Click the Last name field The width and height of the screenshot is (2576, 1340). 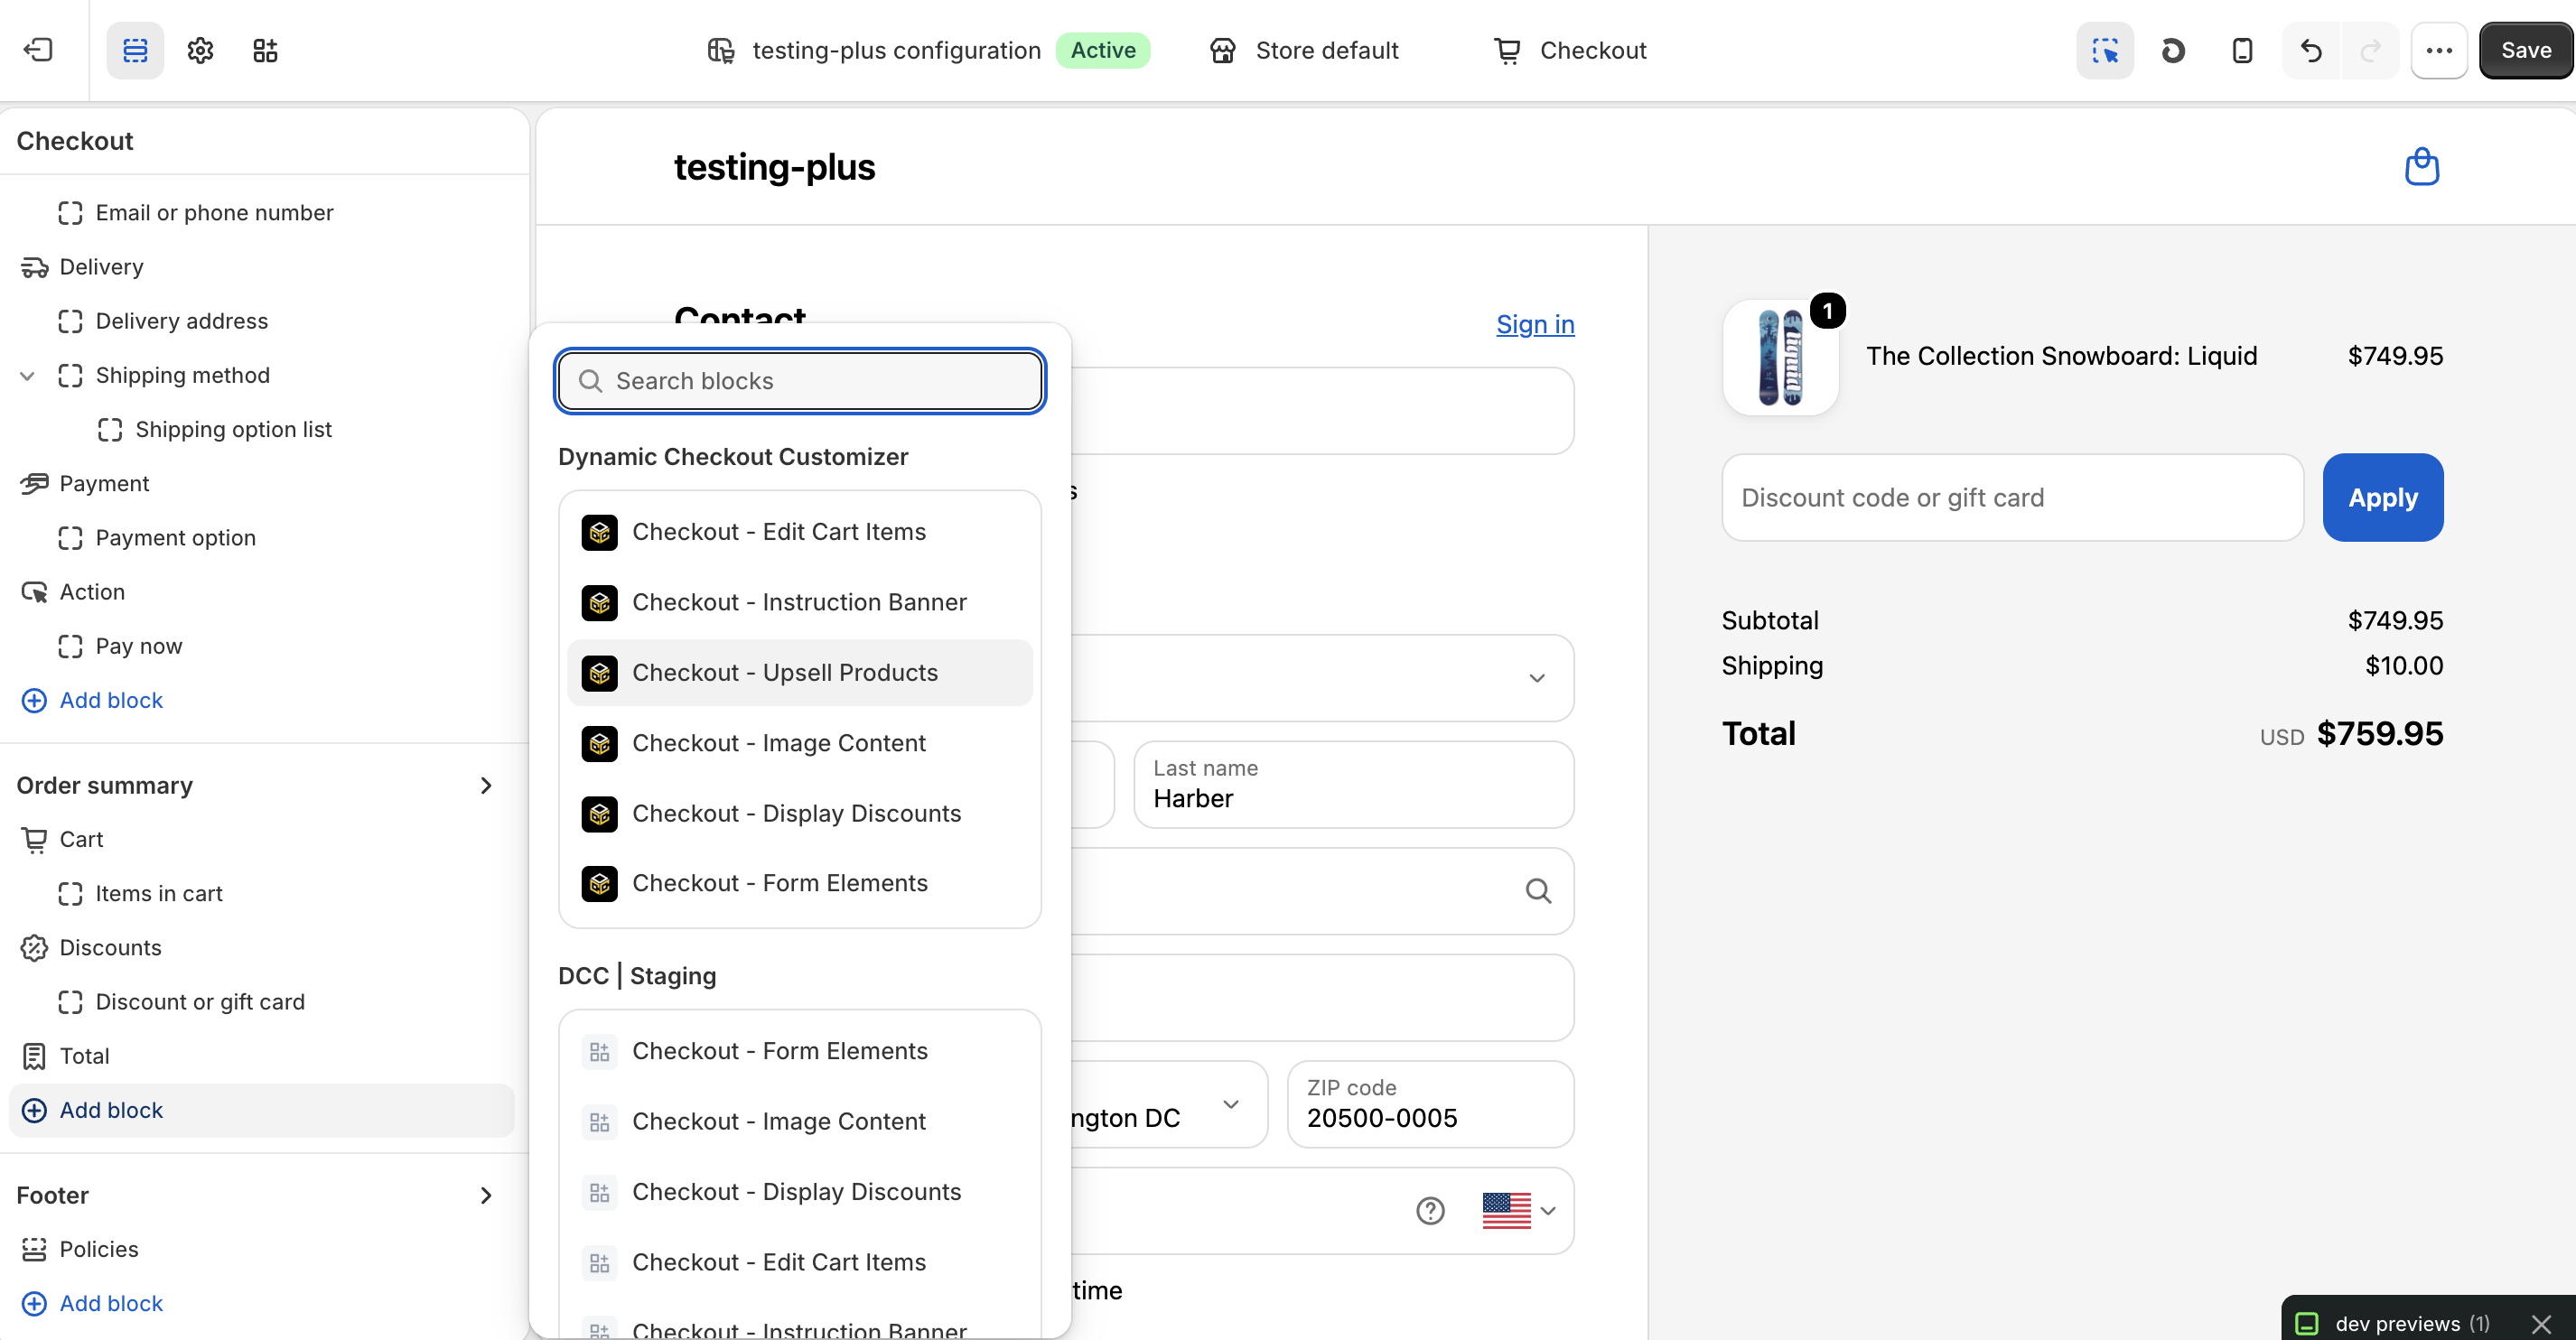click(1353, 785)
